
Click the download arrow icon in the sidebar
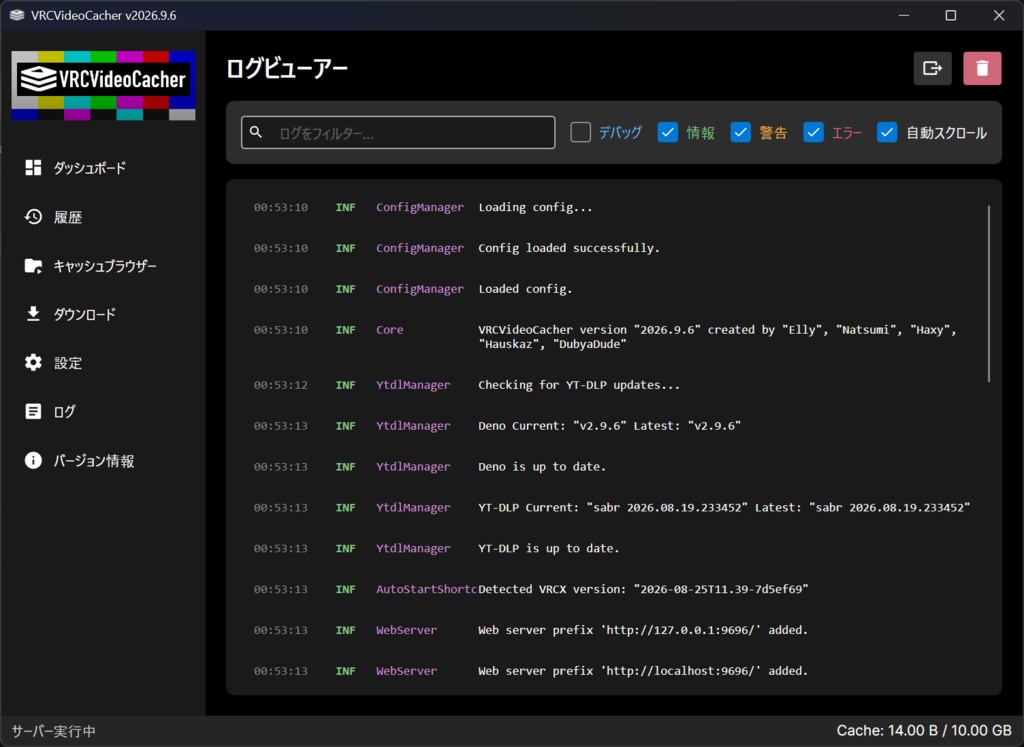pyautogui.click(x=33, y=314)
